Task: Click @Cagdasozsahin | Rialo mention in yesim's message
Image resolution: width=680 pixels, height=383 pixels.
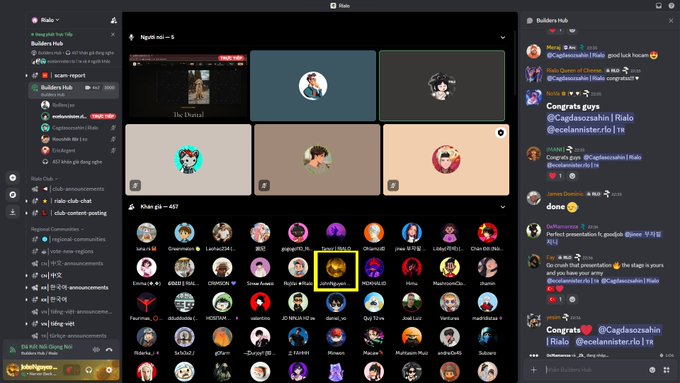Action: (604, 335)
